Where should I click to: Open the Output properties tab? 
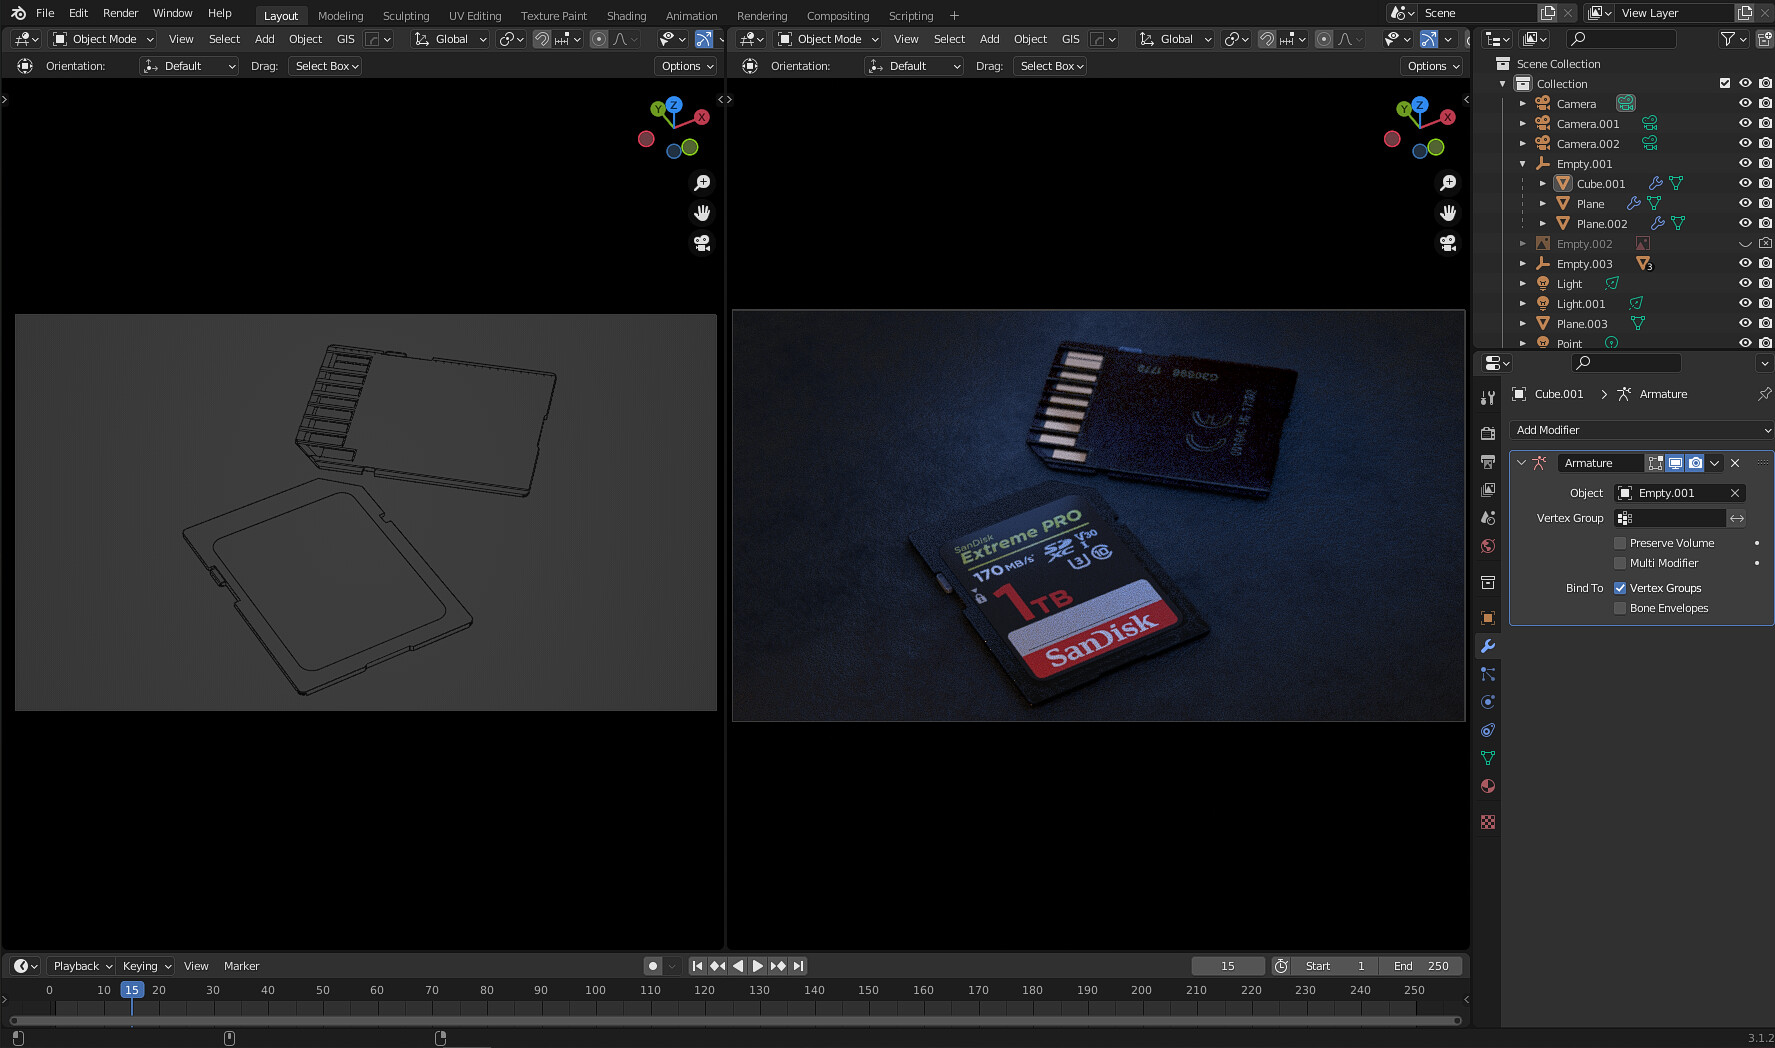click(1488, 461)
